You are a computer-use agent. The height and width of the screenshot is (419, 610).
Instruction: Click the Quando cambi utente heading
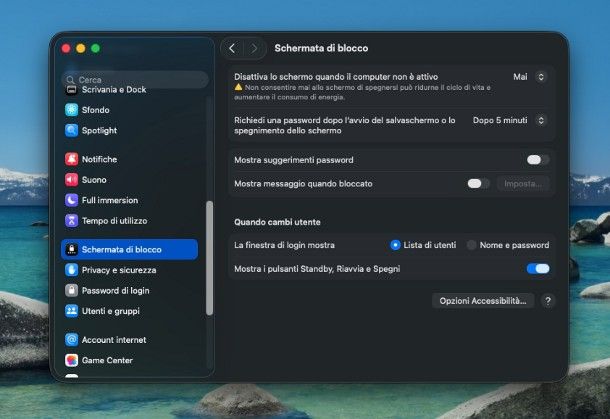[x=277, y=222]
